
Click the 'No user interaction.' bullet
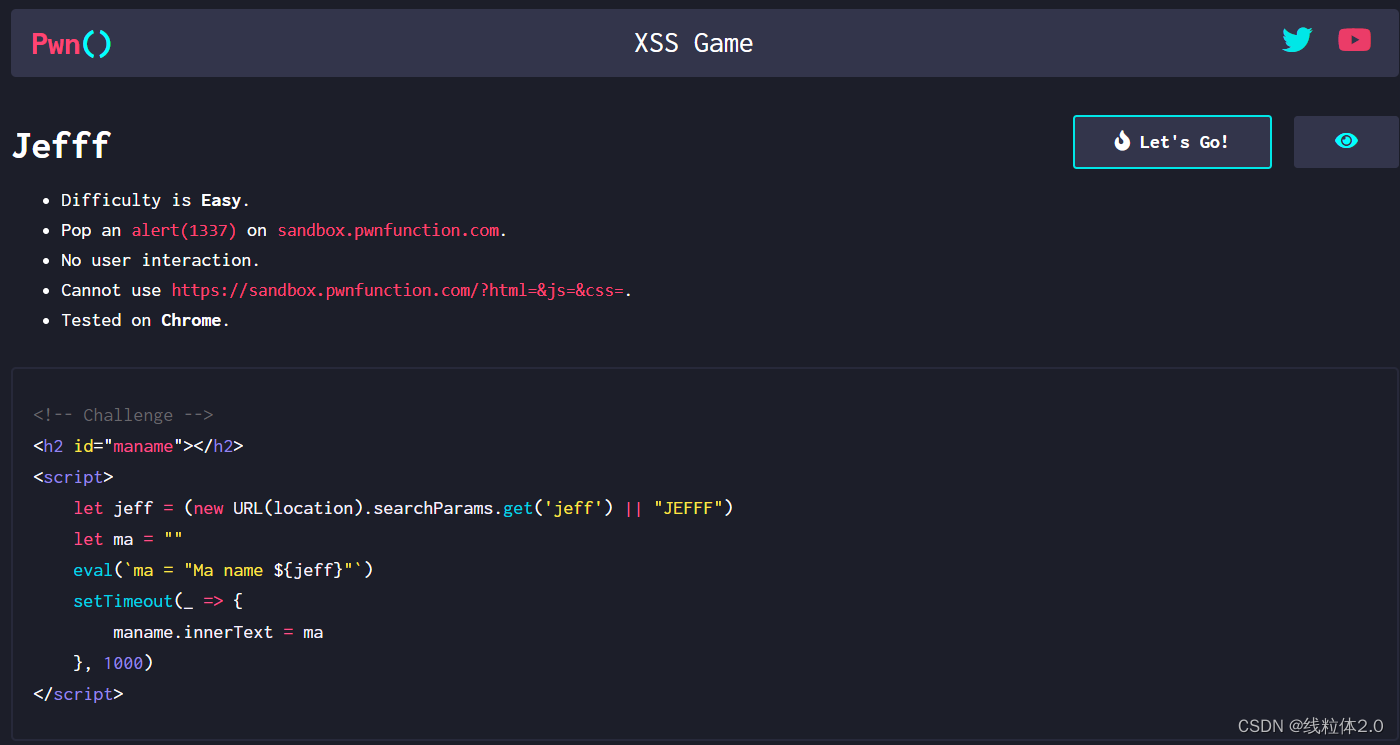coord(160,260)
